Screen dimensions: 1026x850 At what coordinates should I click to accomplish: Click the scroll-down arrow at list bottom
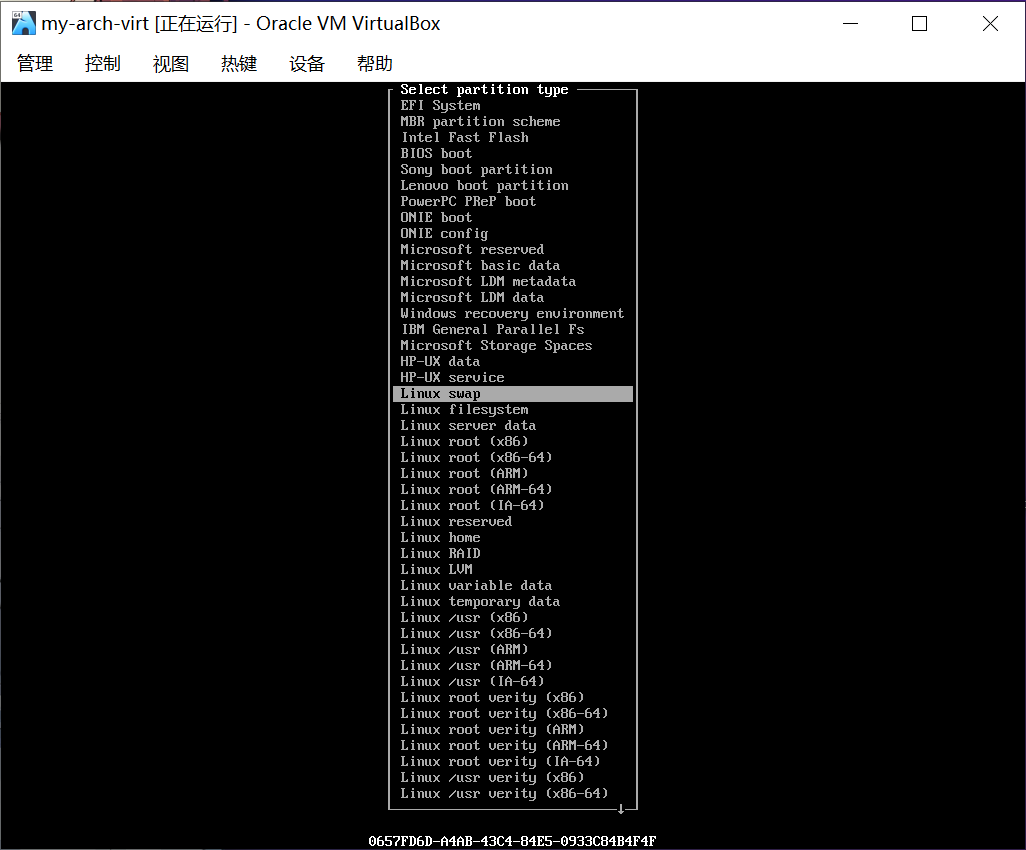620,808
